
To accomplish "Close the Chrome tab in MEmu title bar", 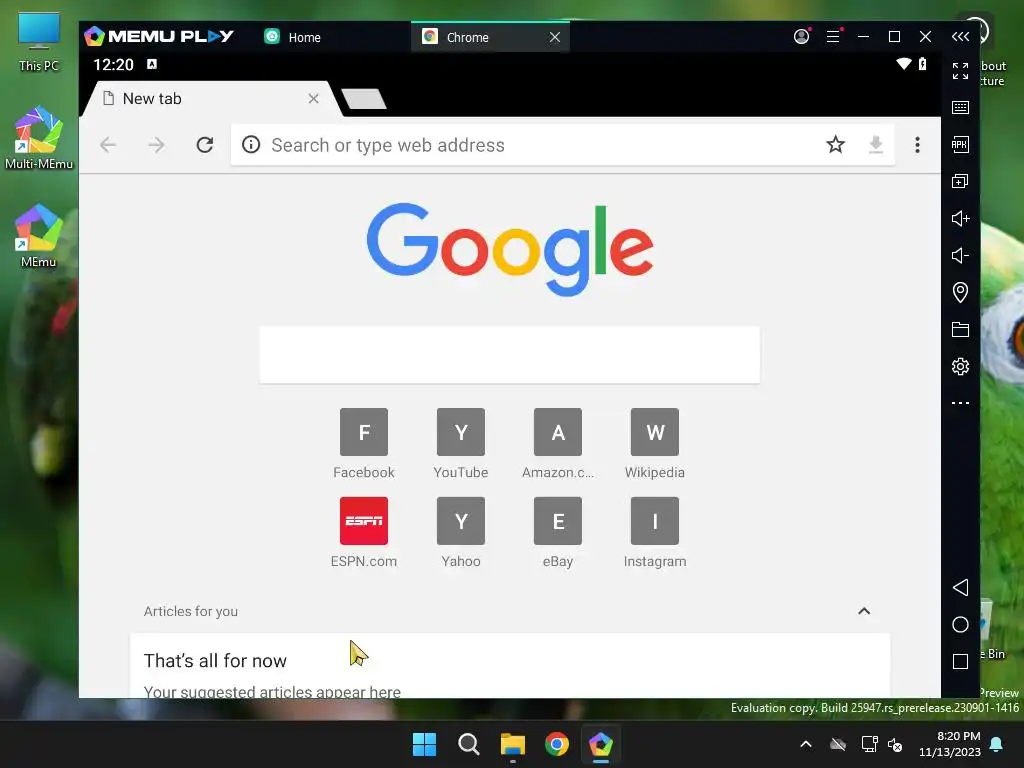I will [554, 37].
